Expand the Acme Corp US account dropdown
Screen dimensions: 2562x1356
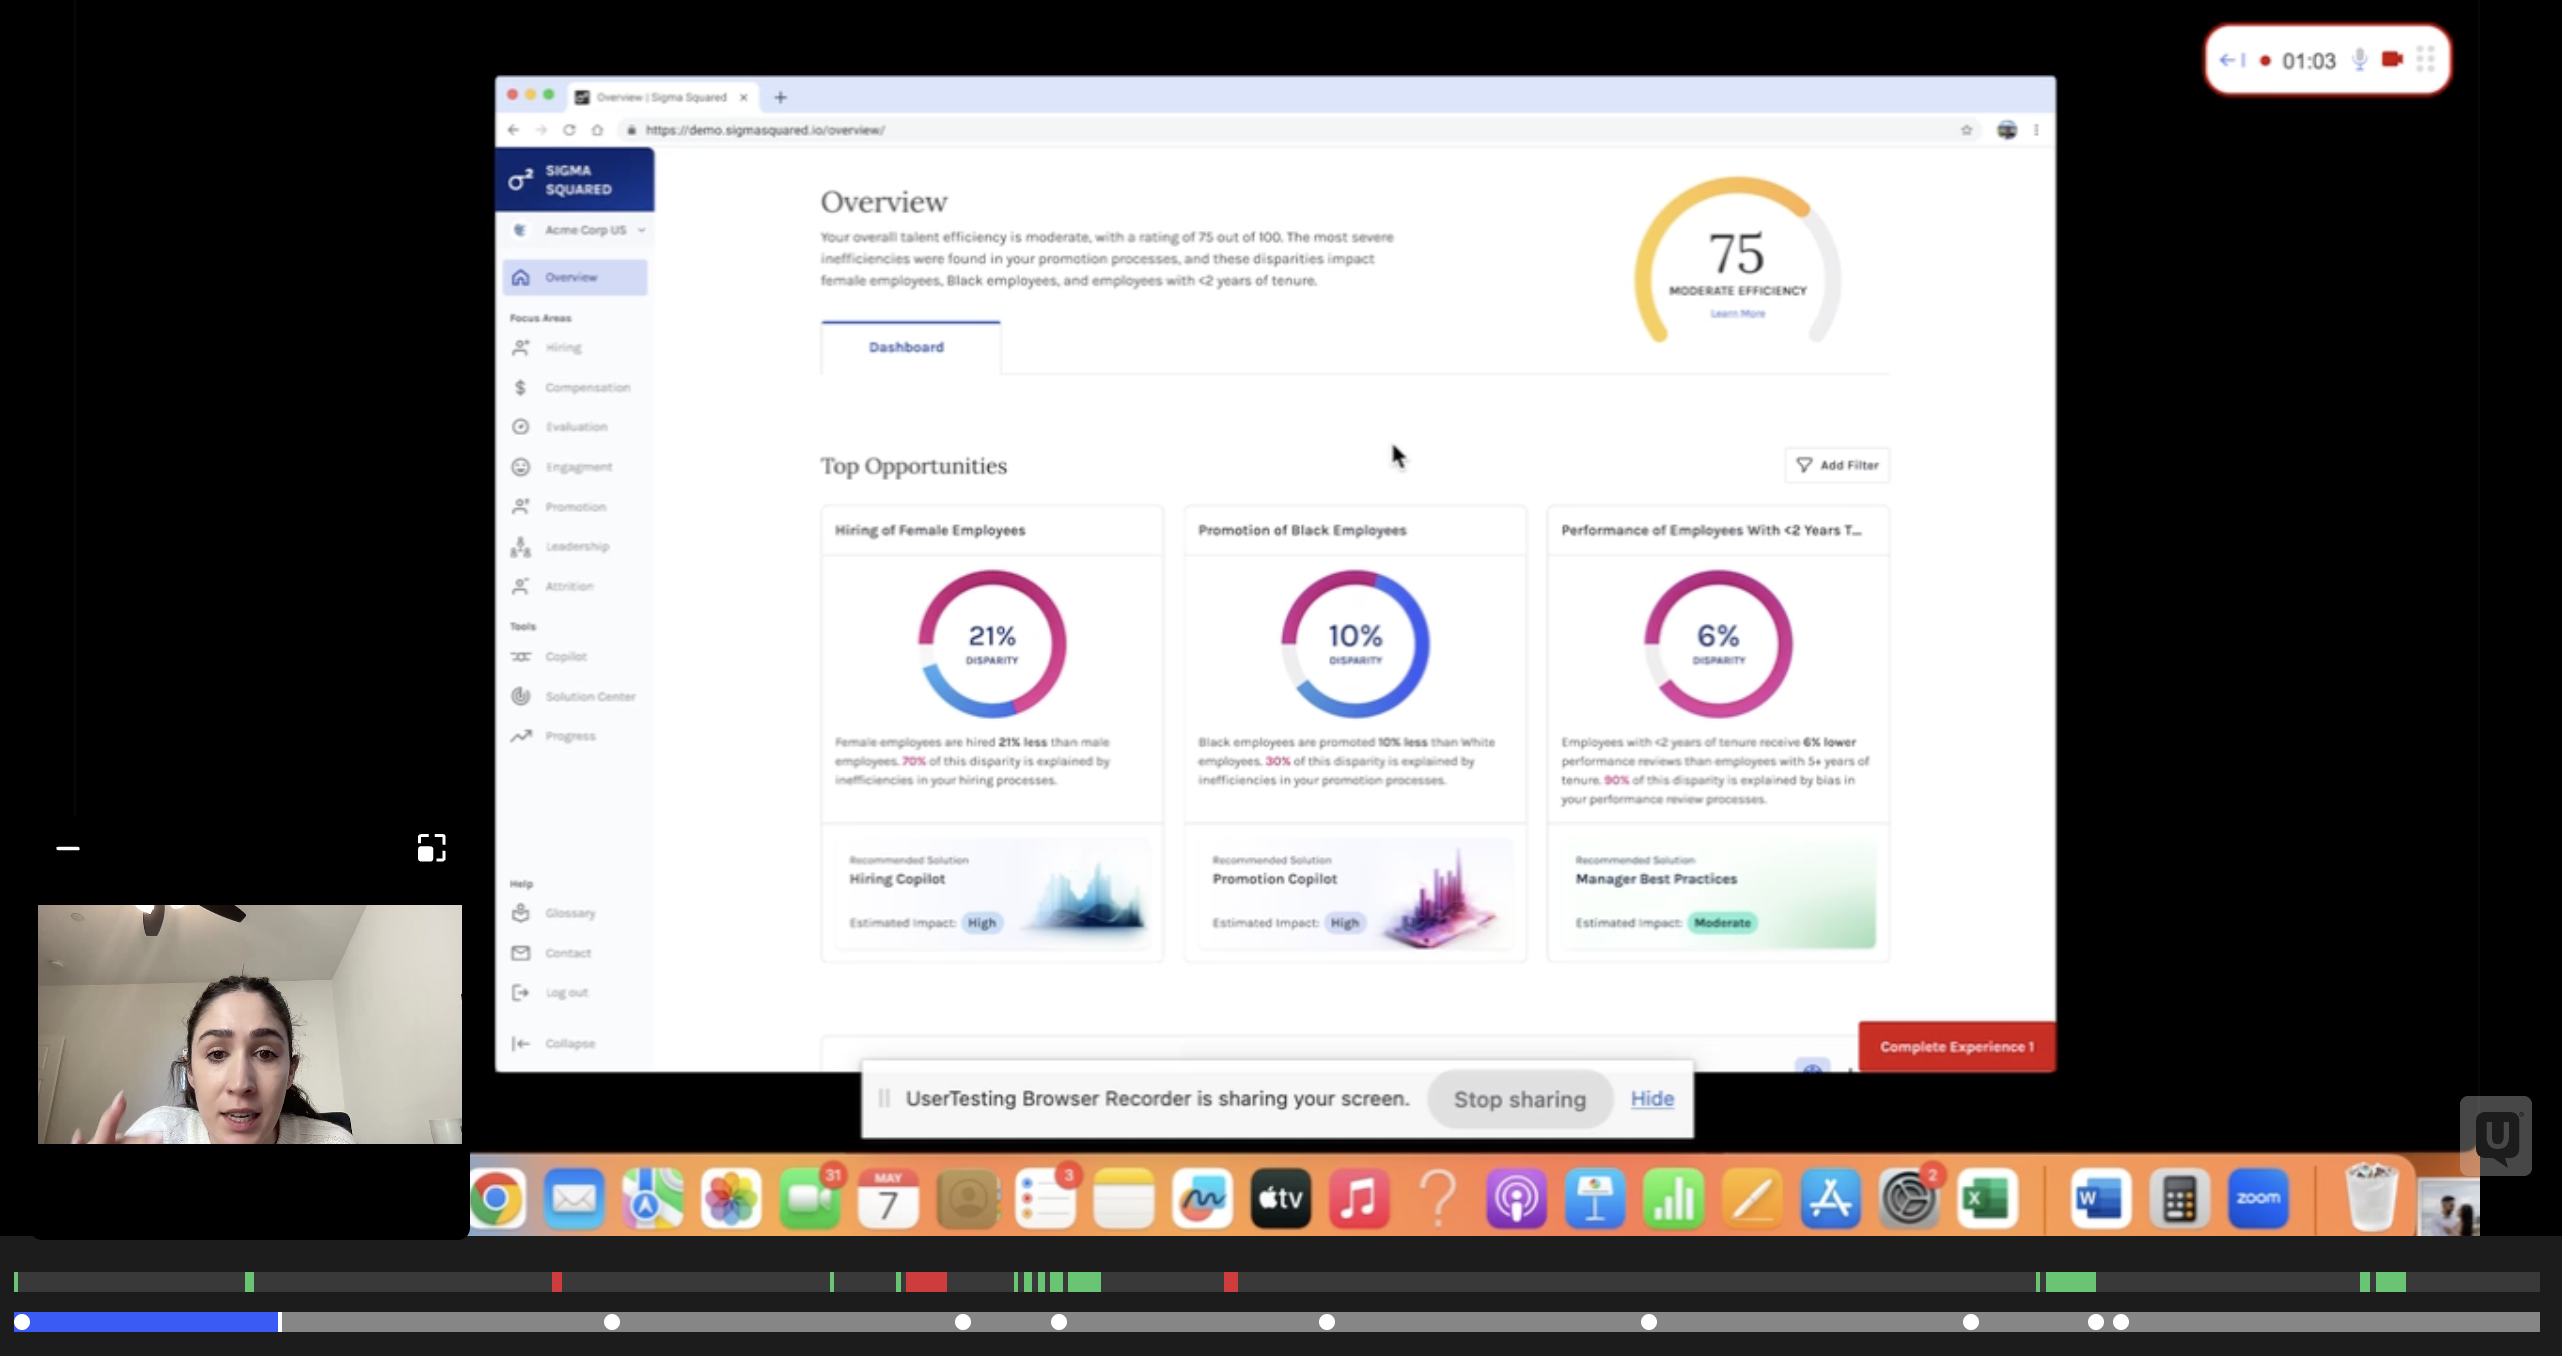[580, 230]
